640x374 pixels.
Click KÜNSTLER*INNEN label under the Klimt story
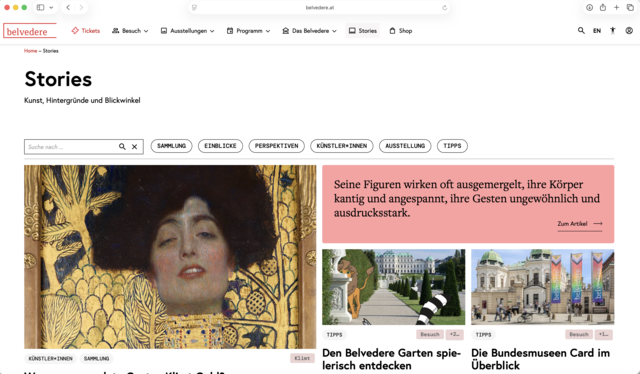tap(50, 358)
